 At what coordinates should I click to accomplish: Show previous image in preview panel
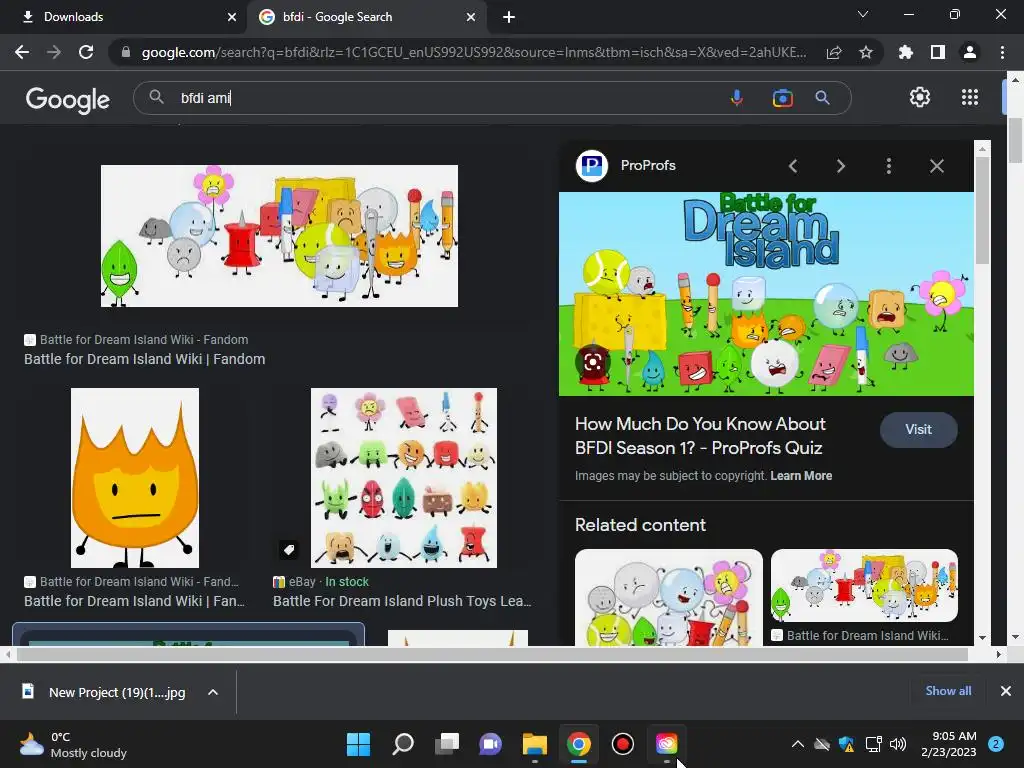pyautogui.click(x=793, y=166)
